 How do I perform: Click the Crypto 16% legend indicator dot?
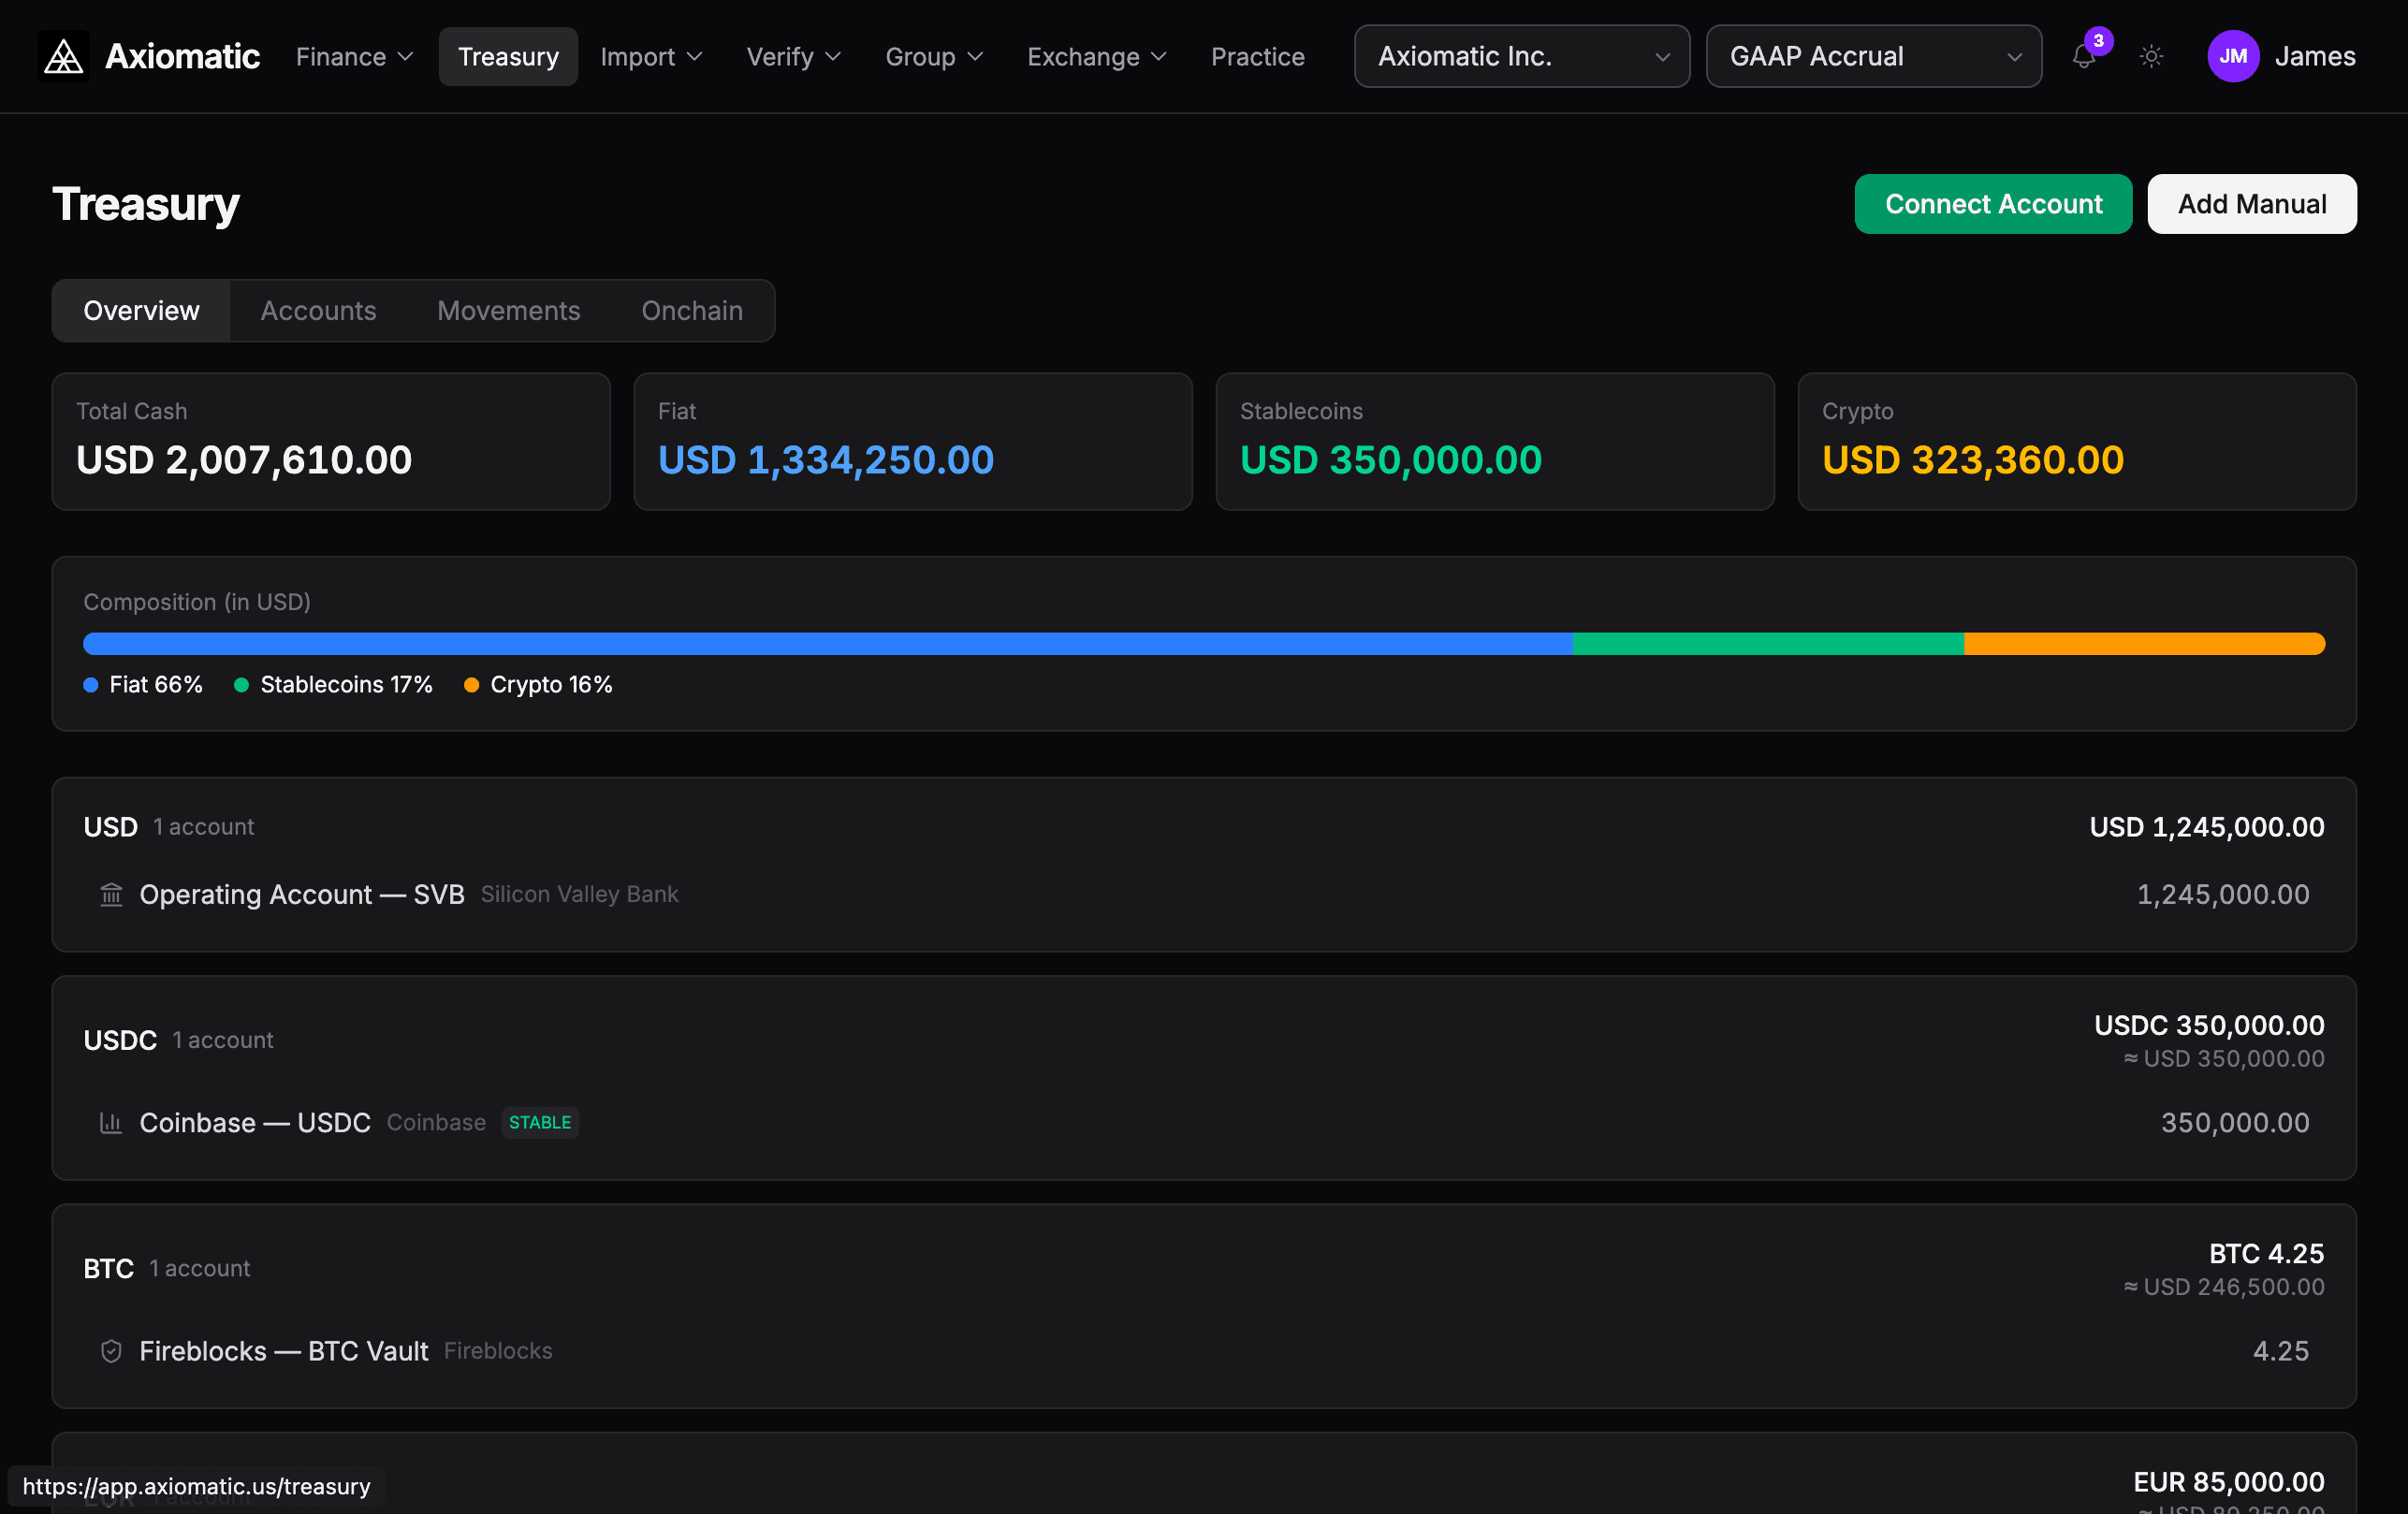[x=473, y=685]
